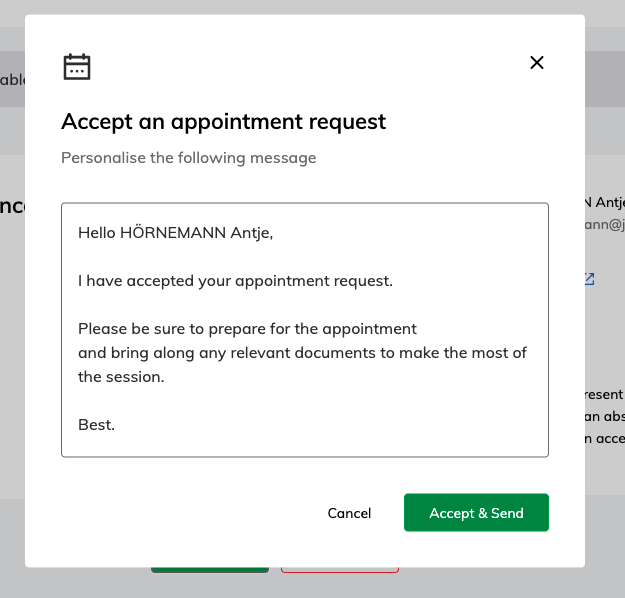Click the external link icon behind dialog
Viewport: 625px width, 598px height.
pyautogui.click(x=590, y=279)
